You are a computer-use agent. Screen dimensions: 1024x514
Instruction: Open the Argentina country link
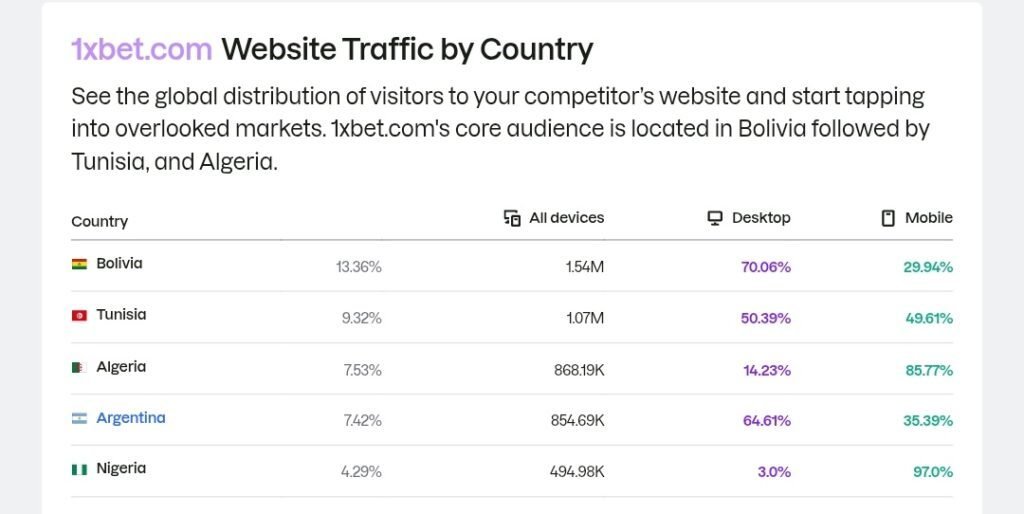pyautogui.click(x=131, y=418)
